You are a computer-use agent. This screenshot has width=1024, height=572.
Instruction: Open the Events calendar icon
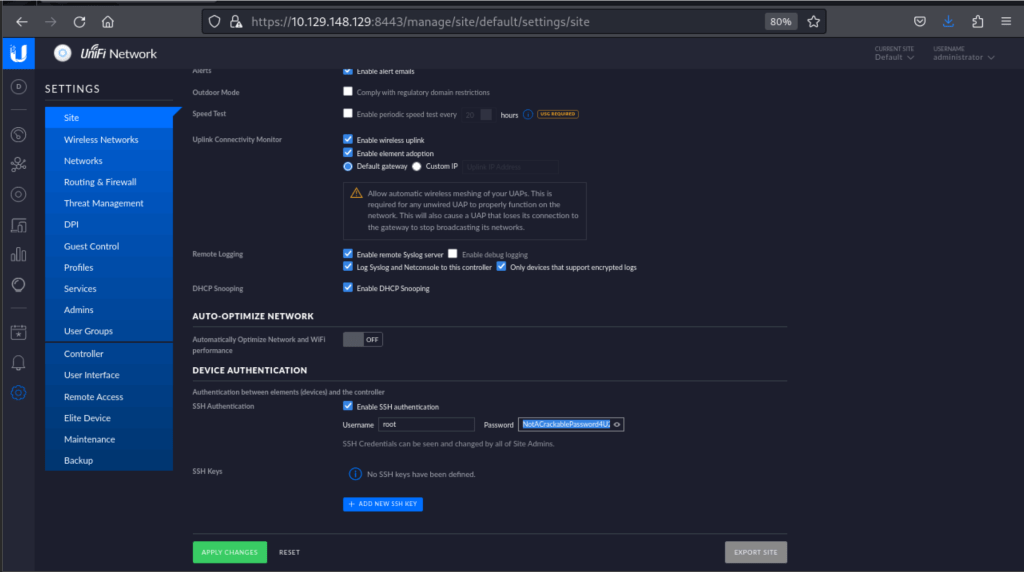(x=18, y=332)
